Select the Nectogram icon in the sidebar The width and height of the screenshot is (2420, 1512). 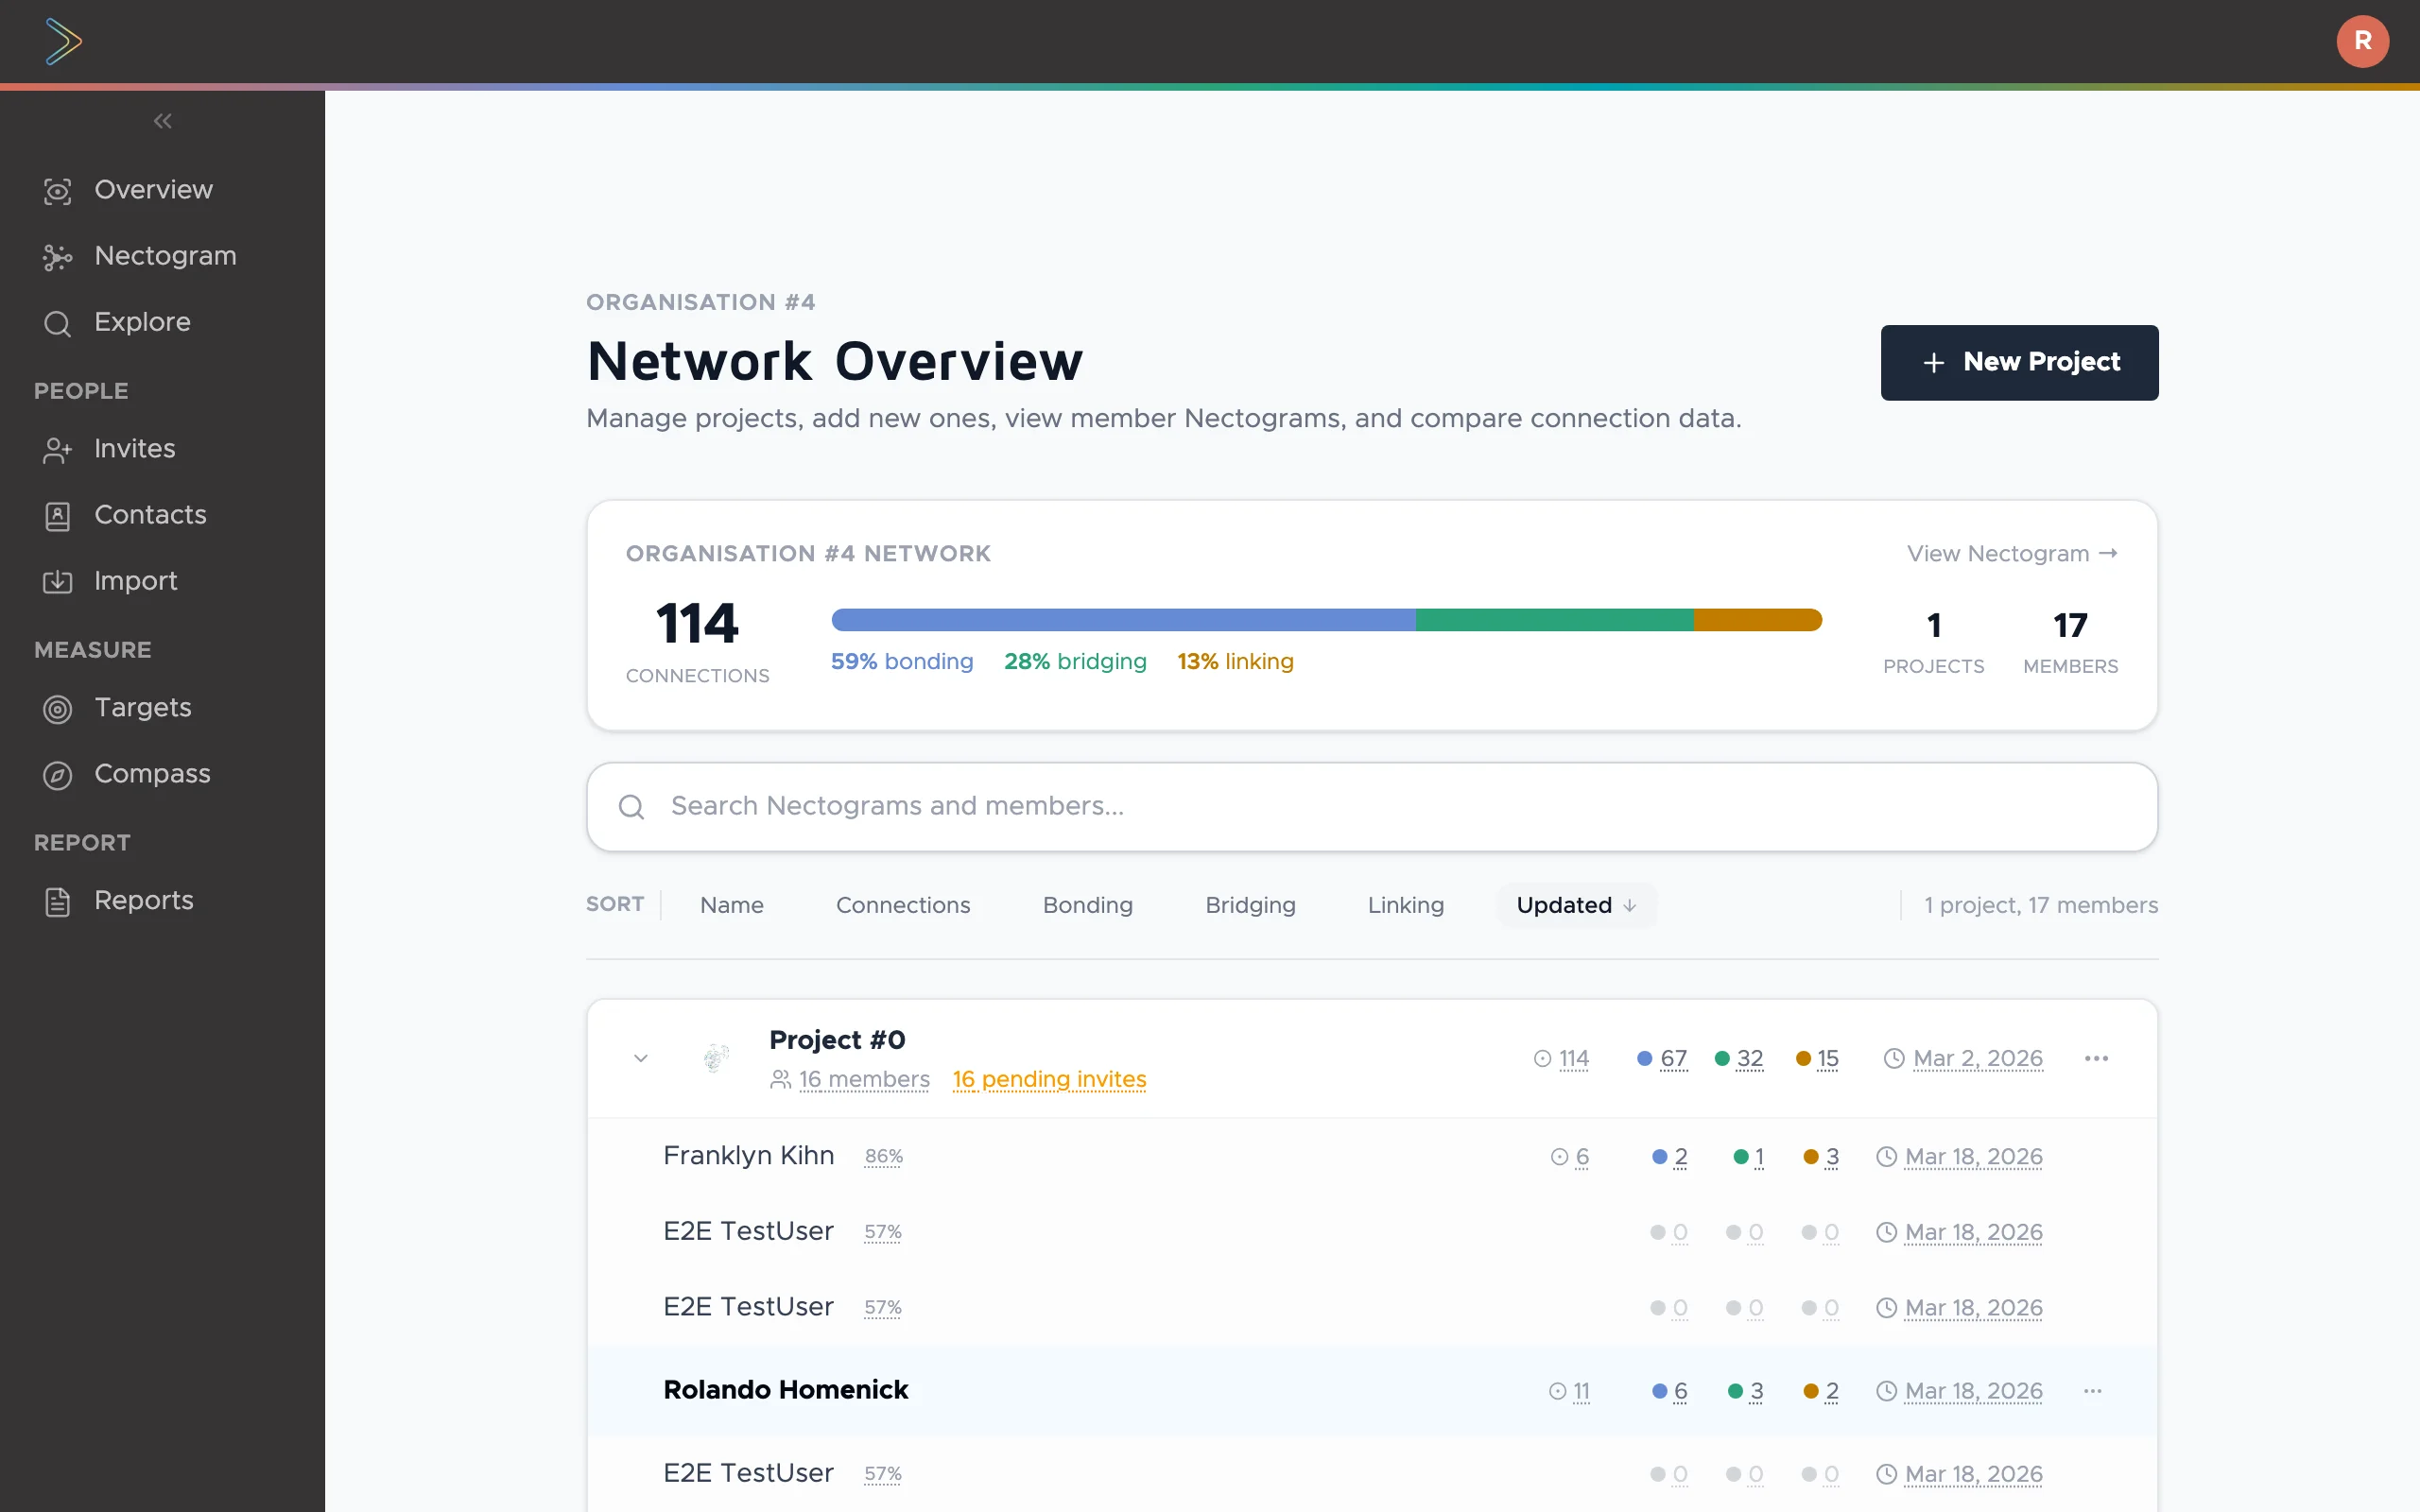(x=57, y=257)
